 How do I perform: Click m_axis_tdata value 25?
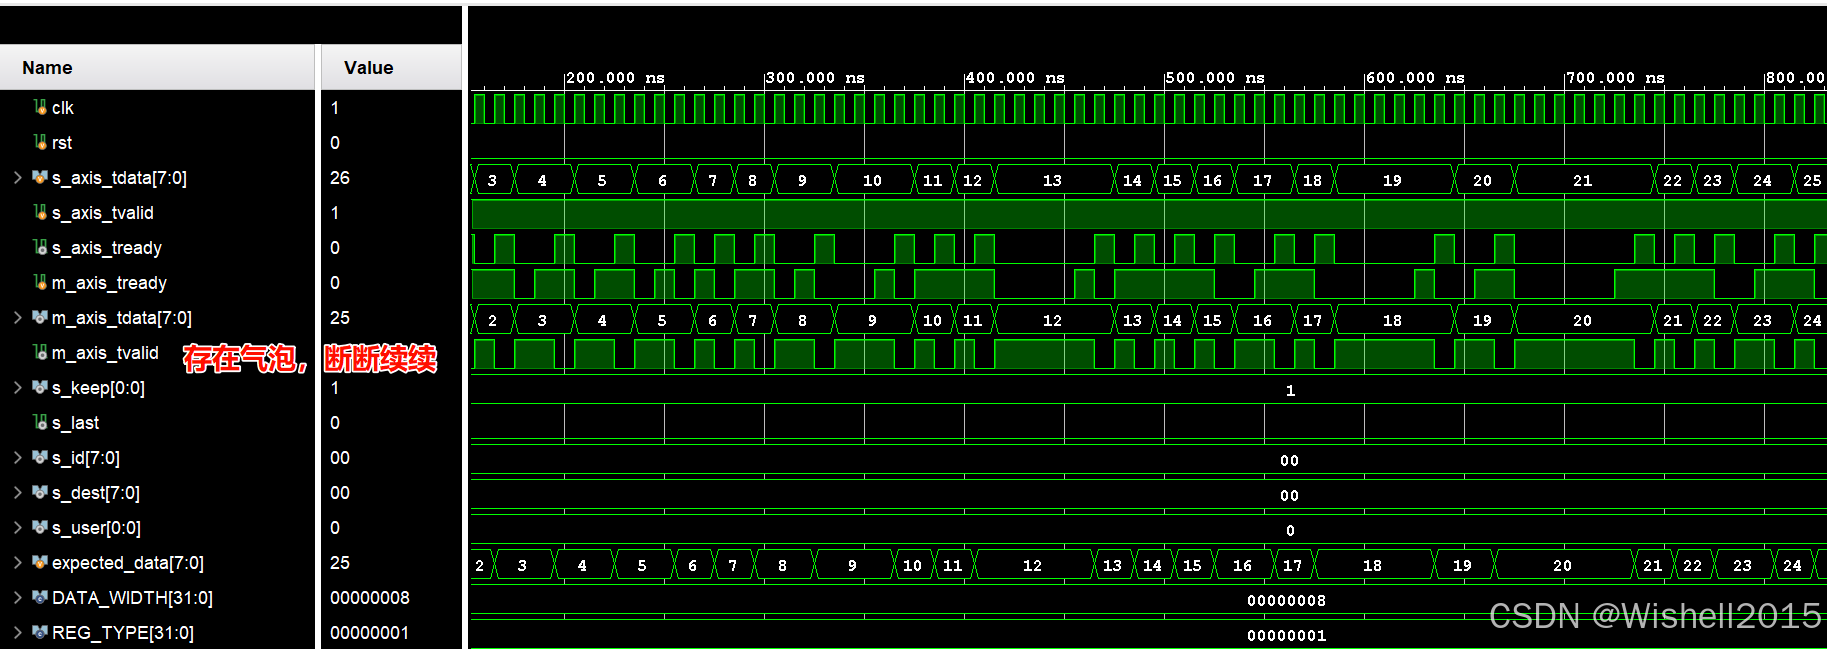(340, 318)
